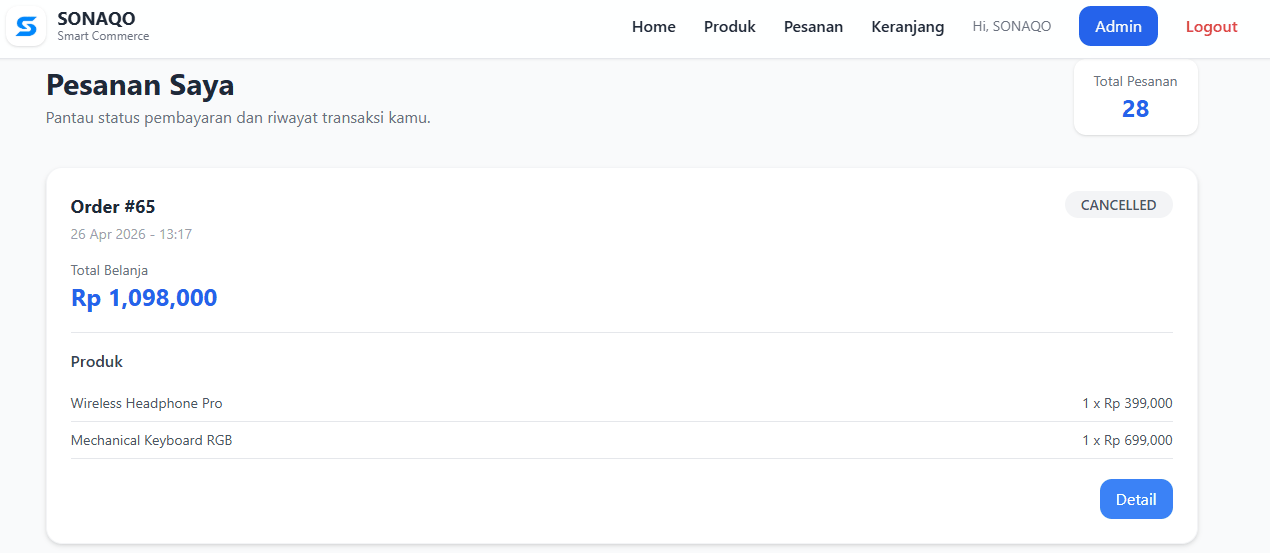The width and height of the screenshot is (1270, 553).
Task: Open Detail for Order #65
Action: pyautogui.click(x=1136, y=499)
